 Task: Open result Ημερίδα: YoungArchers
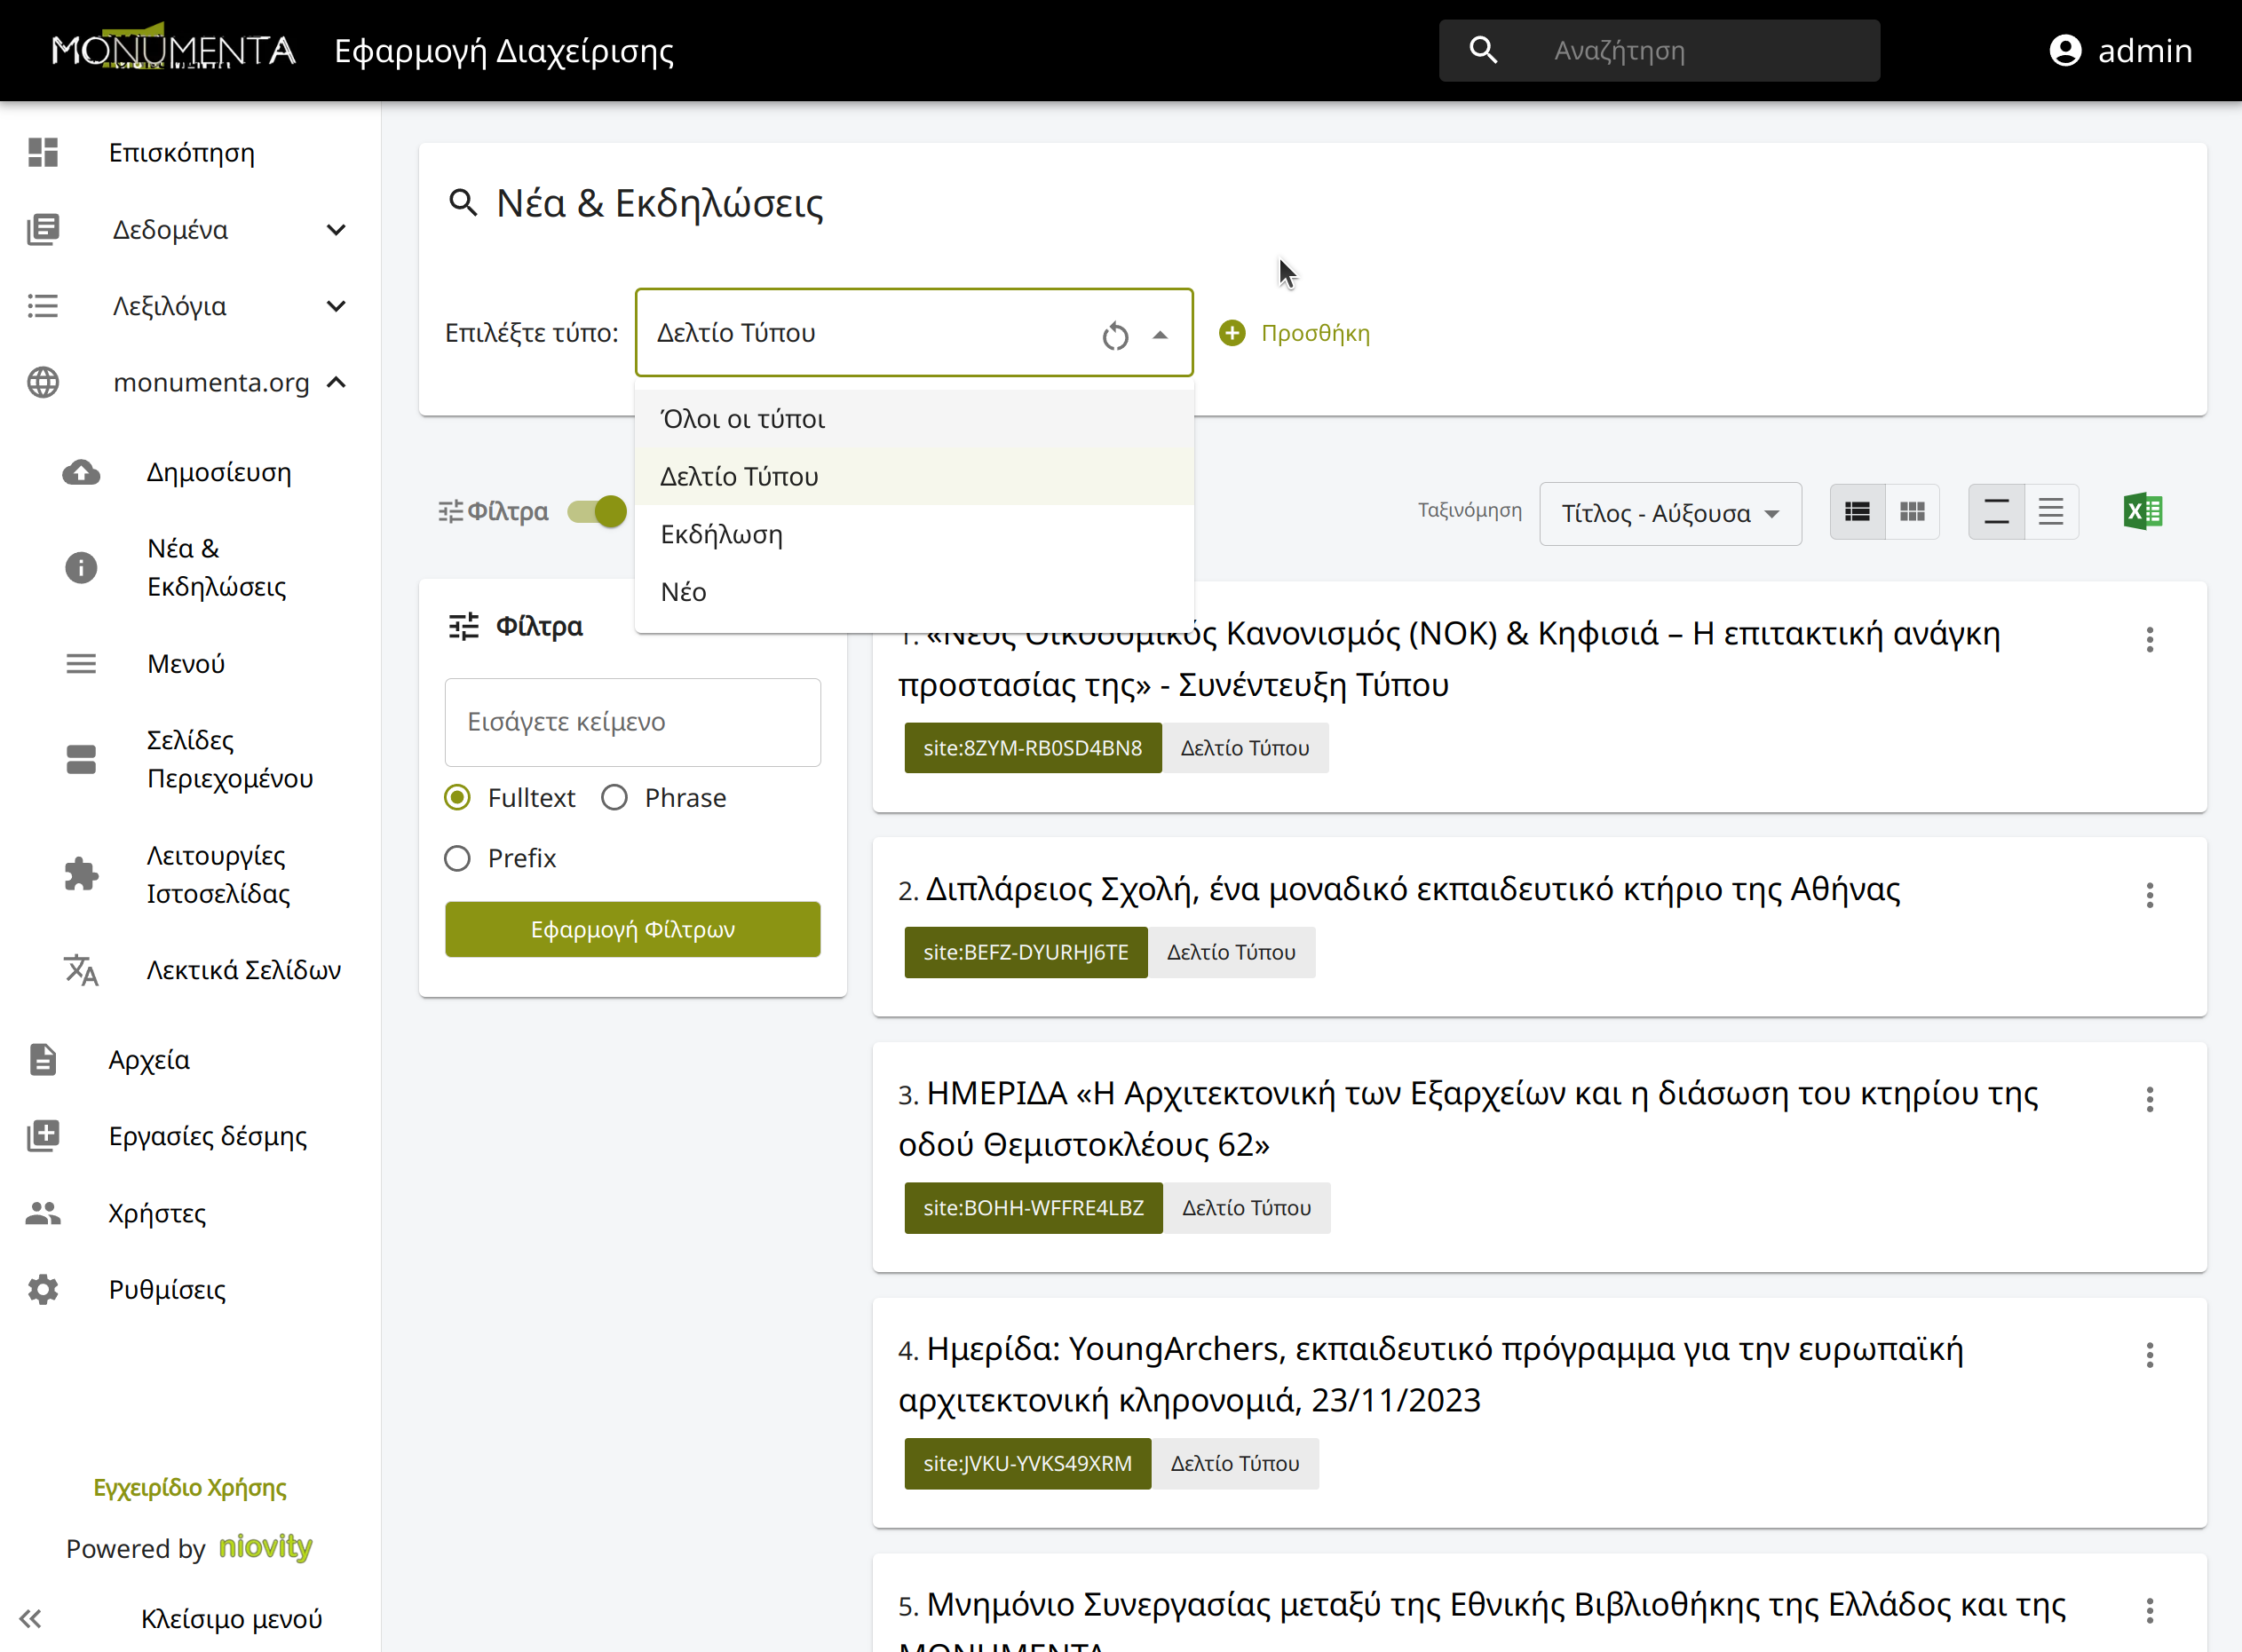(1431, 1374)
